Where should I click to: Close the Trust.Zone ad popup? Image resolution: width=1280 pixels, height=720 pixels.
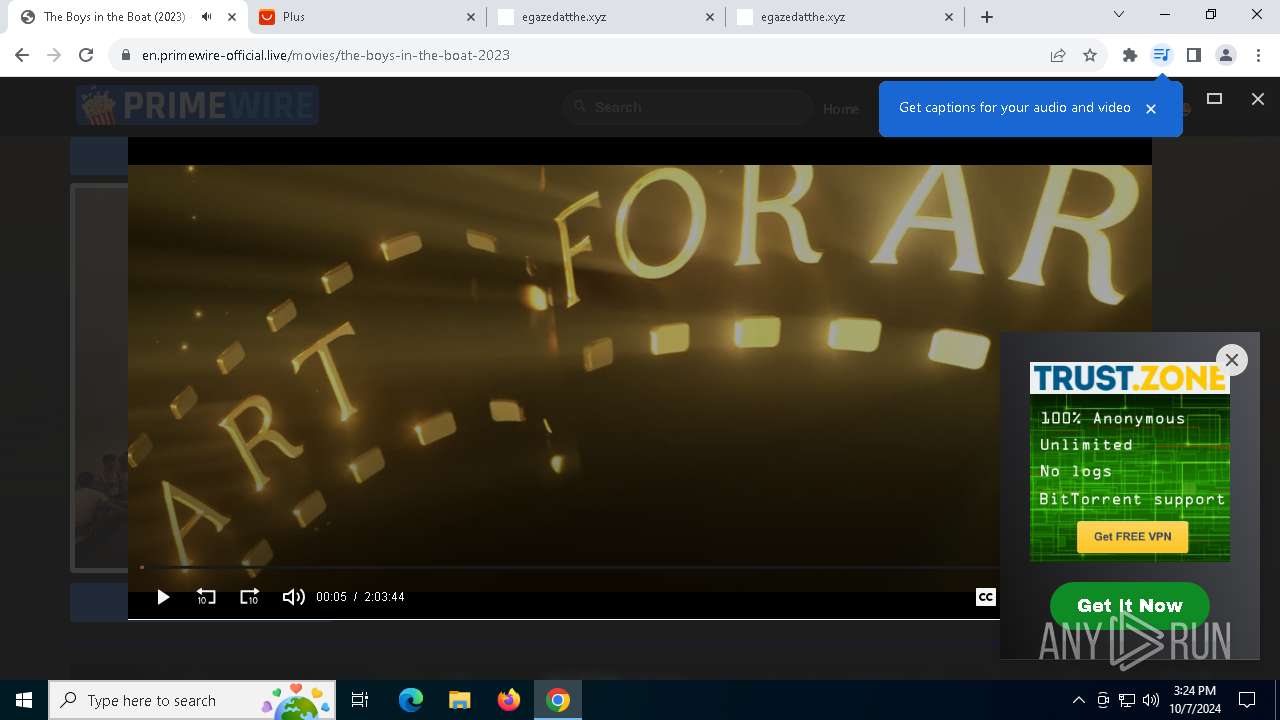pos(1232,360)
